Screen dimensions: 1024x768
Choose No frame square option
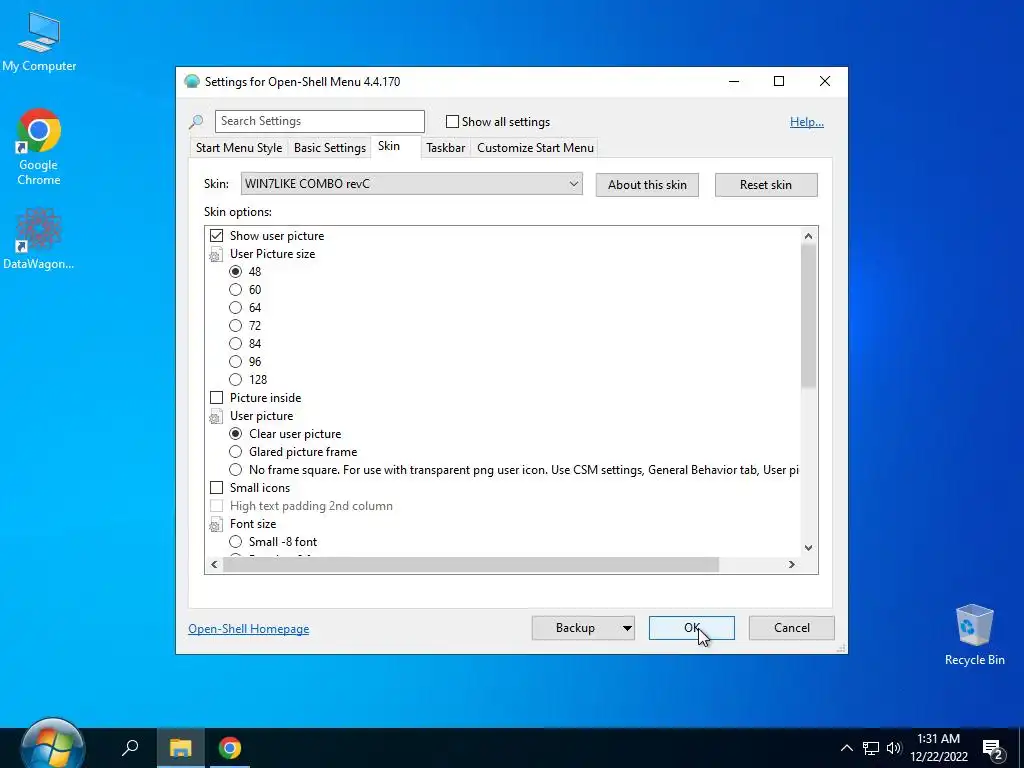[235, 470]
